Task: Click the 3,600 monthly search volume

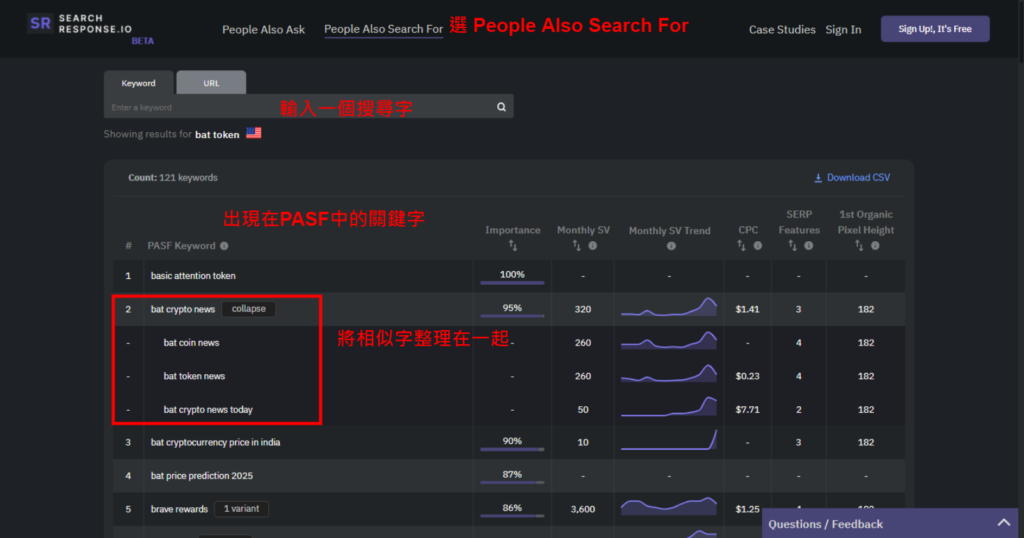Action: (x=583, y=509)
